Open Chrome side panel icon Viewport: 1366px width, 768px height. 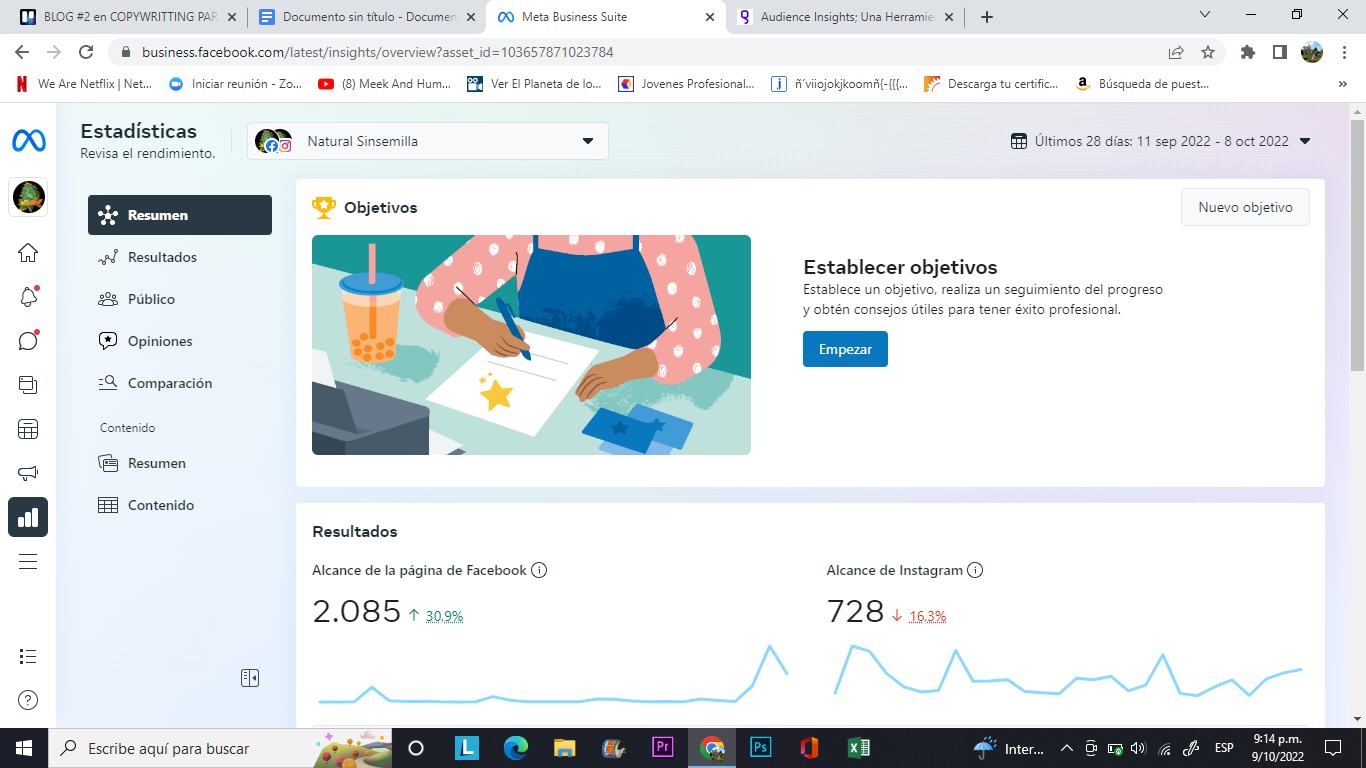click(x=1279, y=52)
